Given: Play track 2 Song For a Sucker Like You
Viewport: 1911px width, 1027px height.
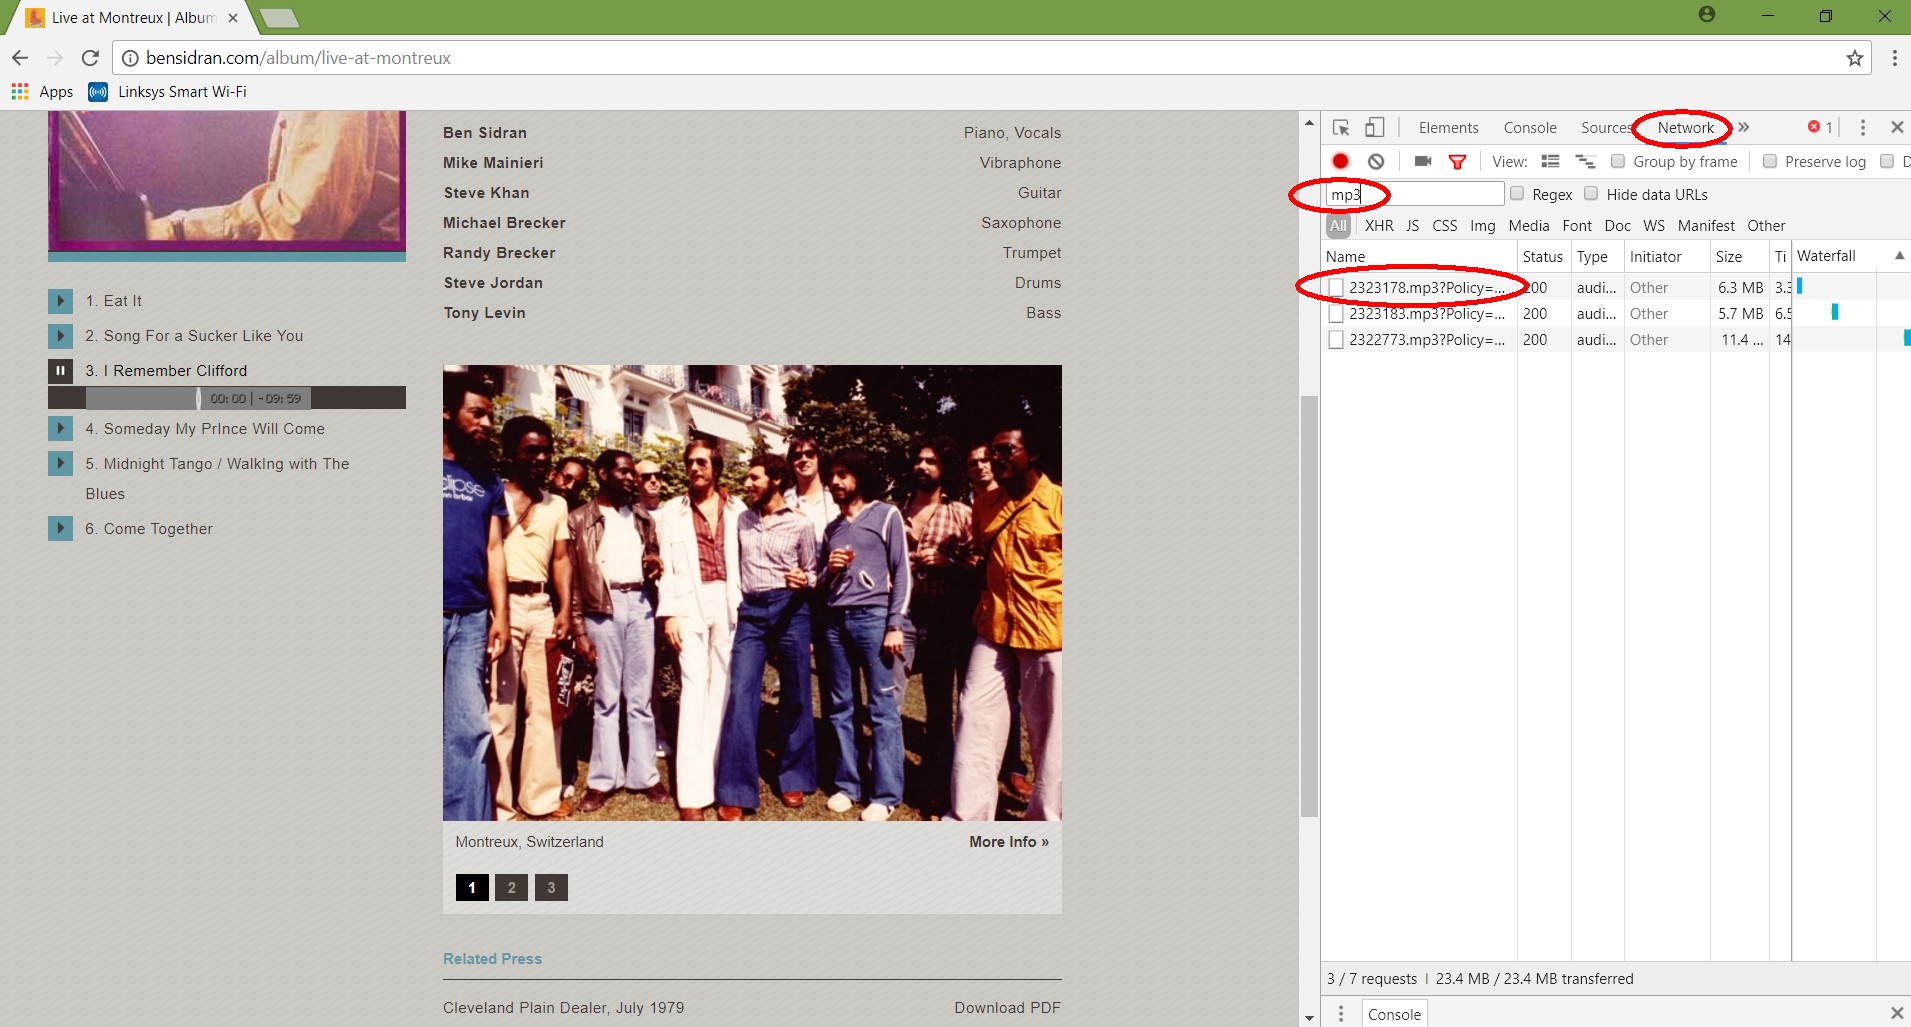Looking at the screenshot, I should pyautogui.click(x=60, y=336).
